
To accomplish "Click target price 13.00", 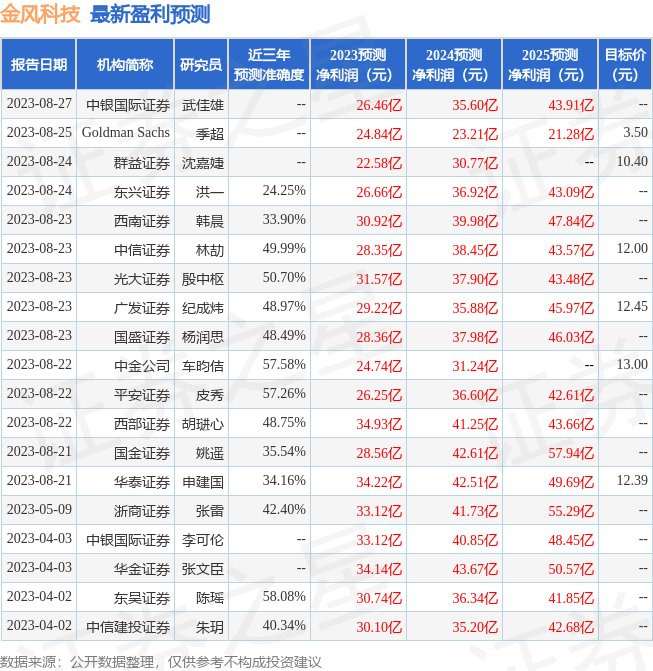I will point(632,364).
